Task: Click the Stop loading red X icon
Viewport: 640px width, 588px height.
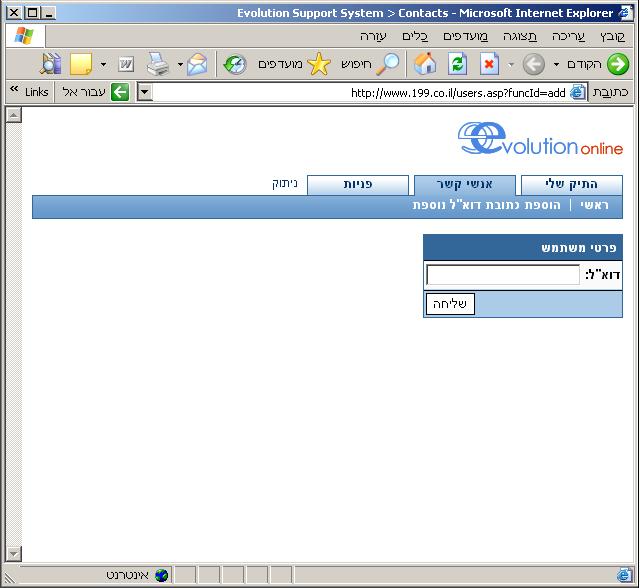Action: coord(488,64)
